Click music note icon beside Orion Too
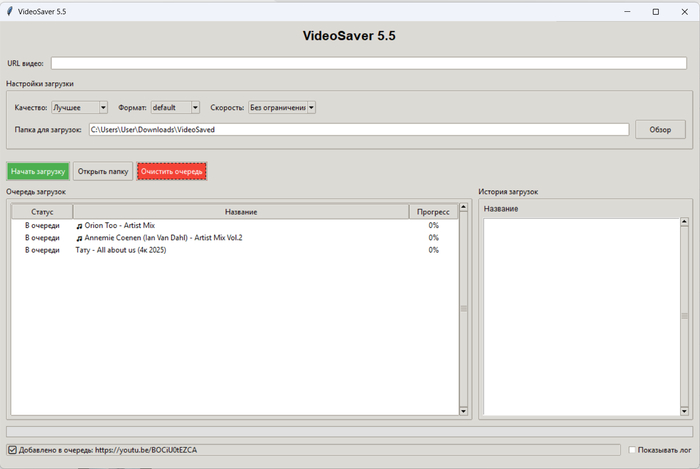 79,226
